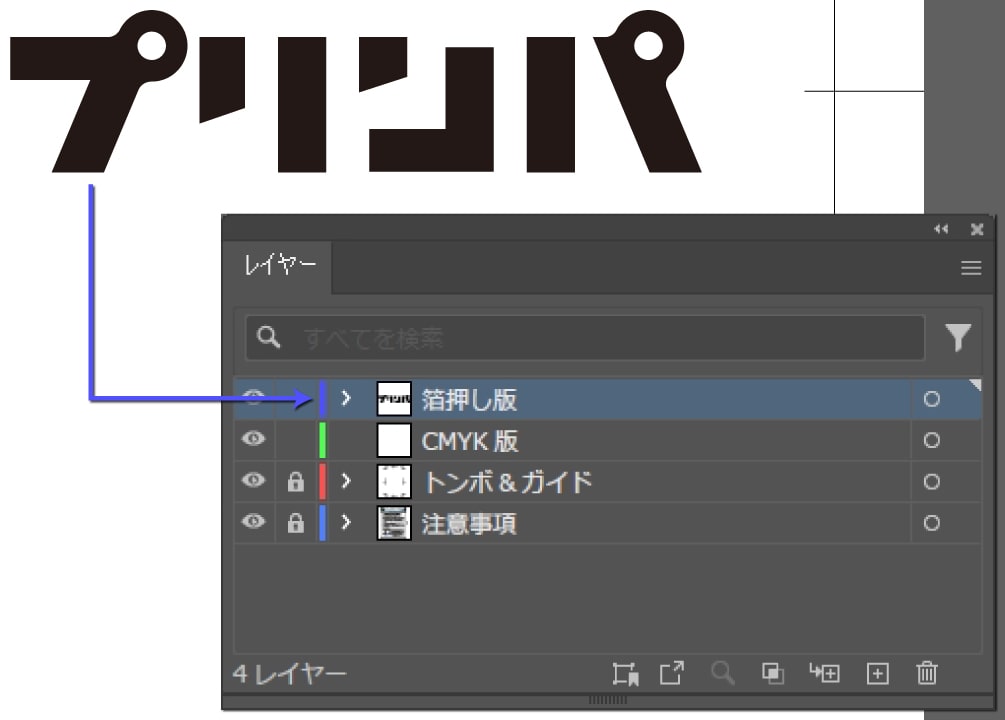1005x720 pixels.
Task: Open the Layers panel hamburger menu
Action: 970,268
